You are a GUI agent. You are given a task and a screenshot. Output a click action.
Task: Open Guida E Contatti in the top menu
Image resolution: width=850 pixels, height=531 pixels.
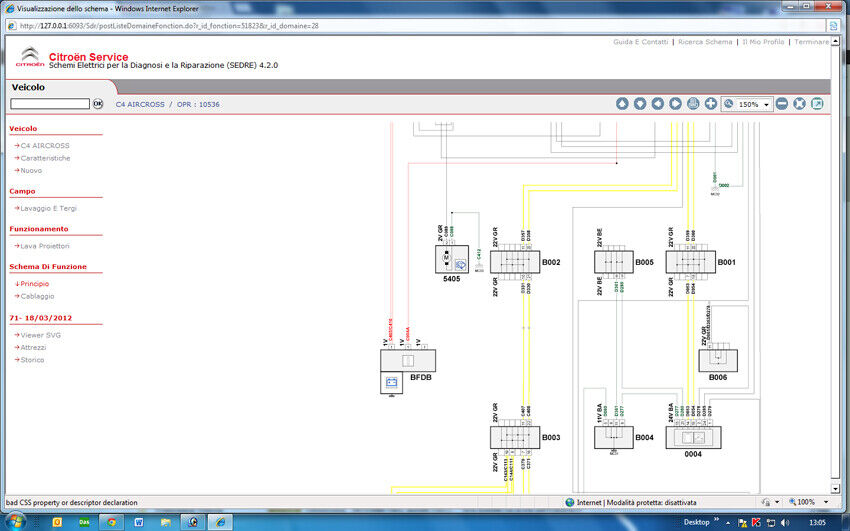(640, 42)
